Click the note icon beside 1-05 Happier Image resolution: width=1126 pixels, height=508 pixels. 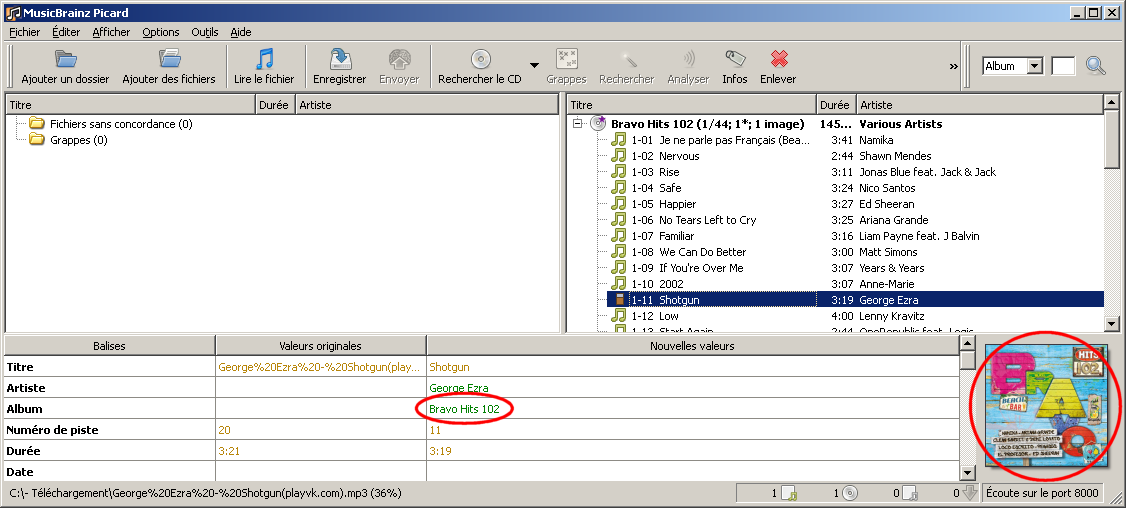tap(618, 204)
